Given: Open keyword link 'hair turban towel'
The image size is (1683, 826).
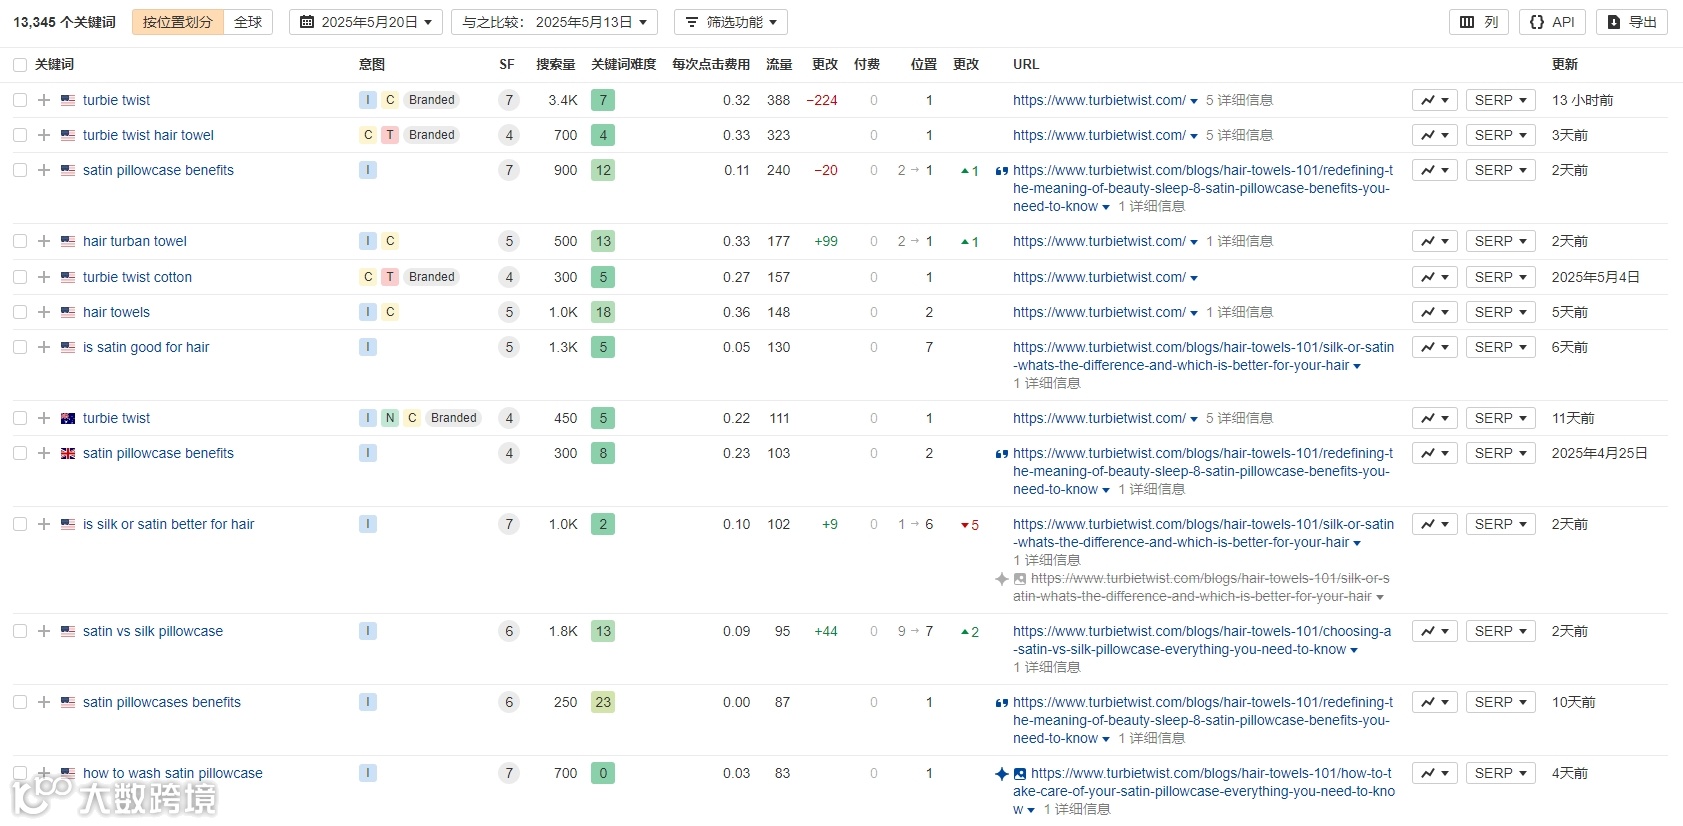Looking at the screenshot, I should point(135,241).
